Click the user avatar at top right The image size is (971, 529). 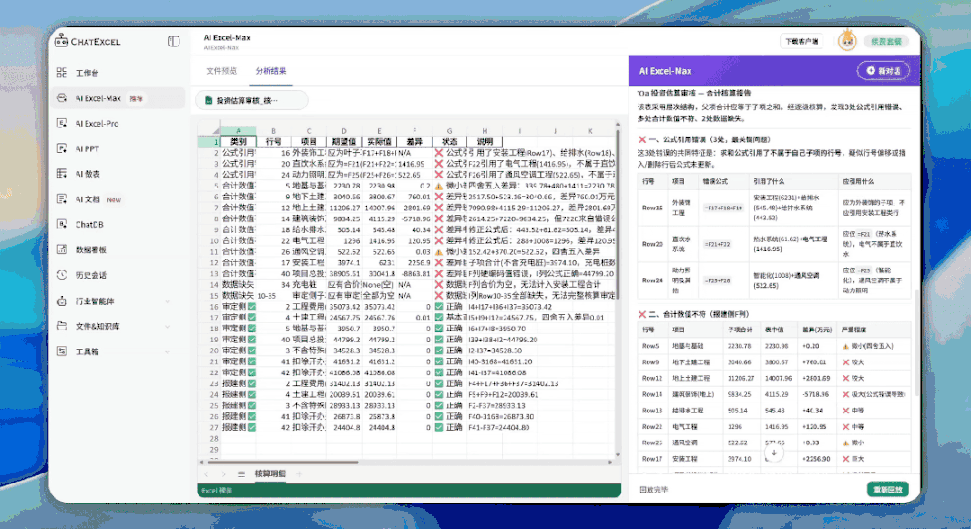click(847, 41)
